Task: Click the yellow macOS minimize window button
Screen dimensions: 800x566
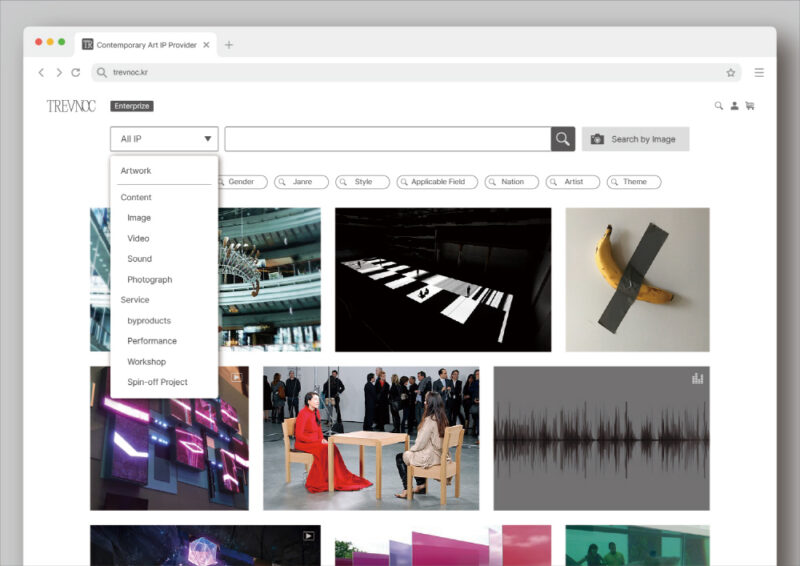Action: (50, 42)
